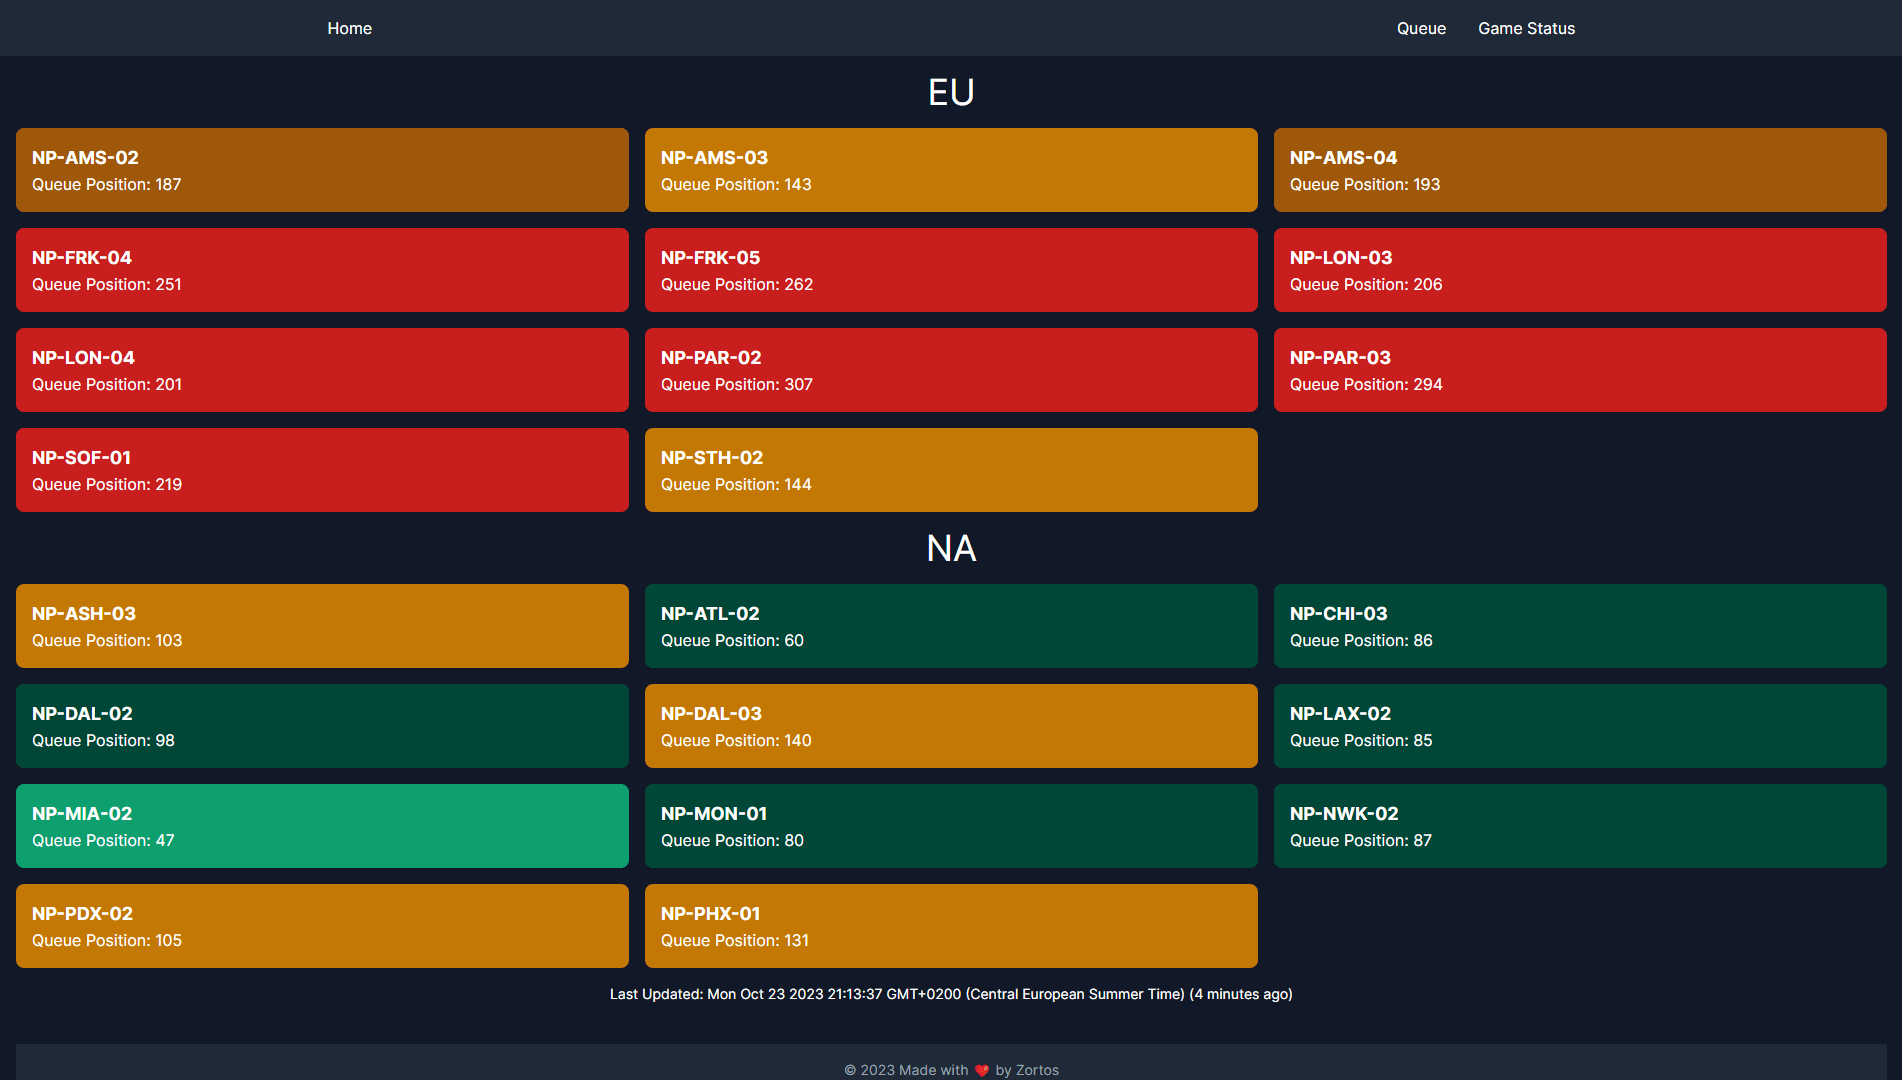This screenshot has width=1902, height=1080.
Task: Select the NP-SOF-01 server card
Action: pyautogui.click(x=322, y=470)
